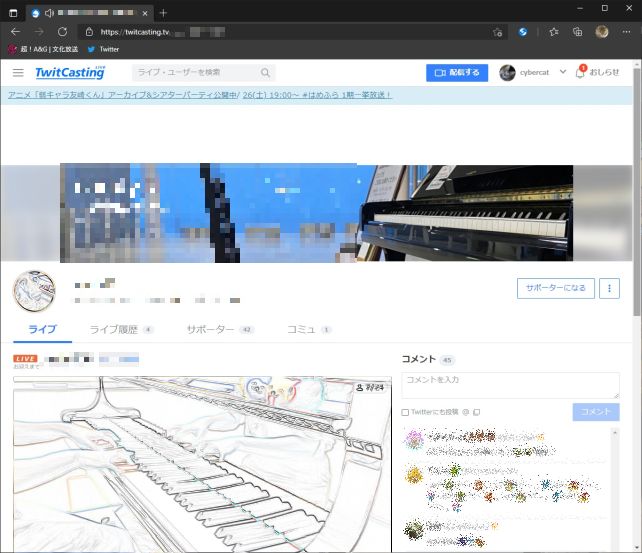The image size is (642, 553).
Task: Reload the page with refresh icon
Action: pos(62,32)
